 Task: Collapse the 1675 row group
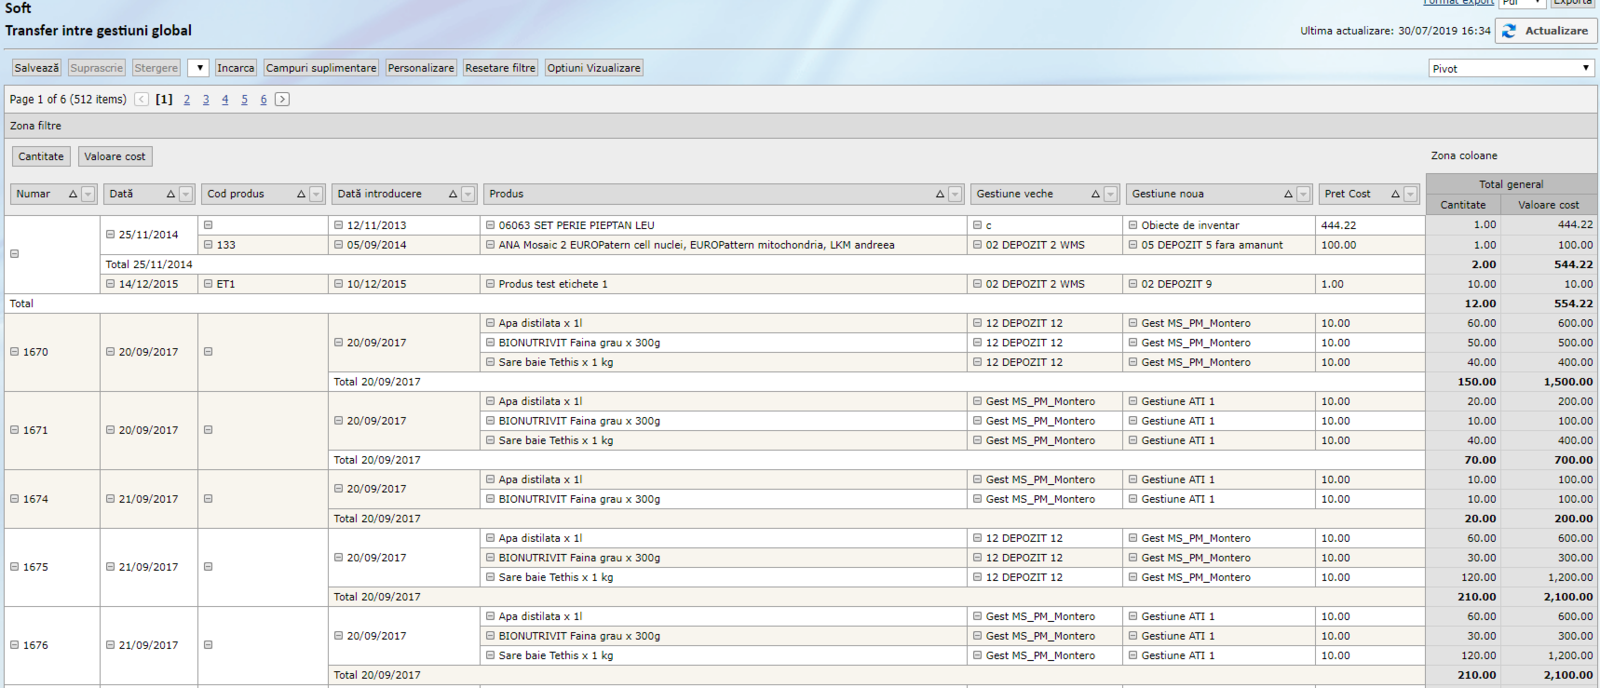click(15, 567)
